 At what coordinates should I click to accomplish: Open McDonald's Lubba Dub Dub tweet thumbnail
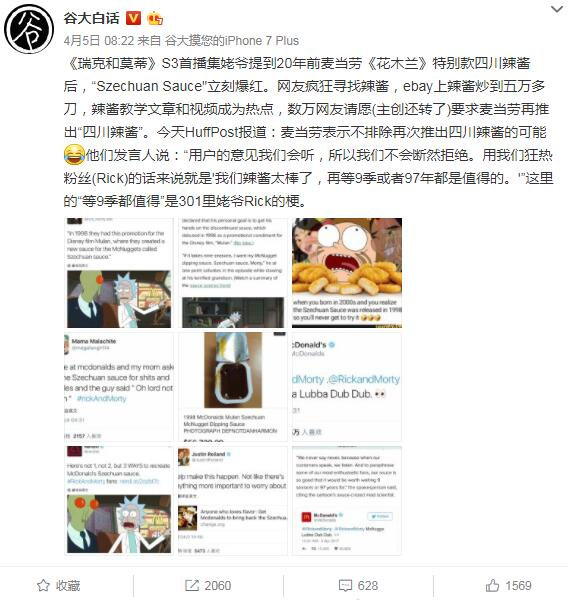pyautogui.click(x=347, y=387)
